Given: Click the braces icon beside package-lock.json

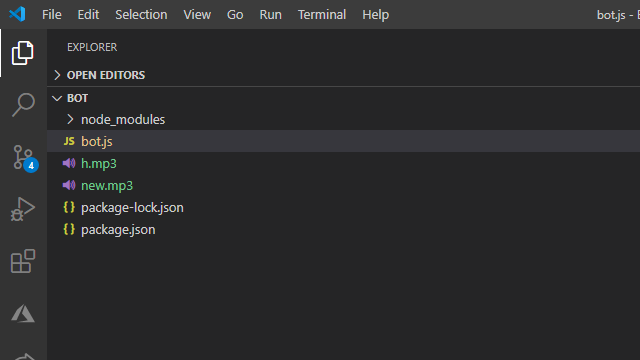Looking at the screenshot, I should [69, 207].
